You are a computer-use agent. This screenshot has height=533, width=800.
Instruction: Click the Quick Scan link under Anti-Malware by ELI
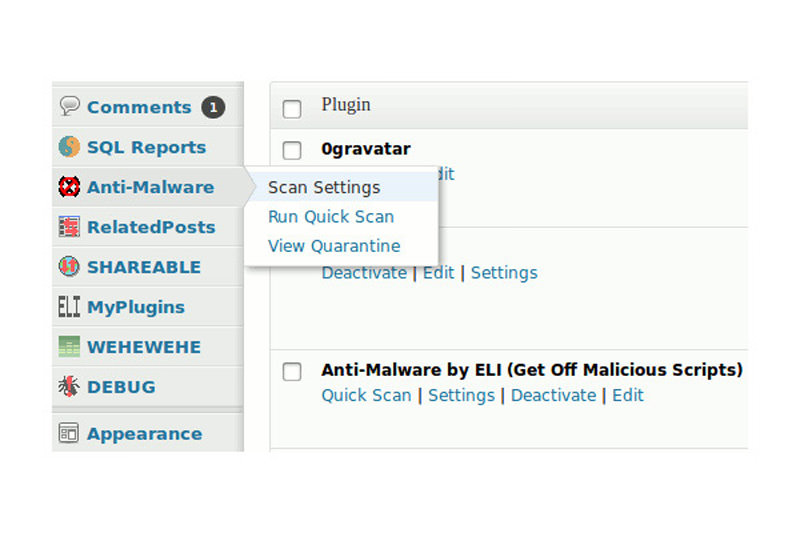(x=366, y=395)
